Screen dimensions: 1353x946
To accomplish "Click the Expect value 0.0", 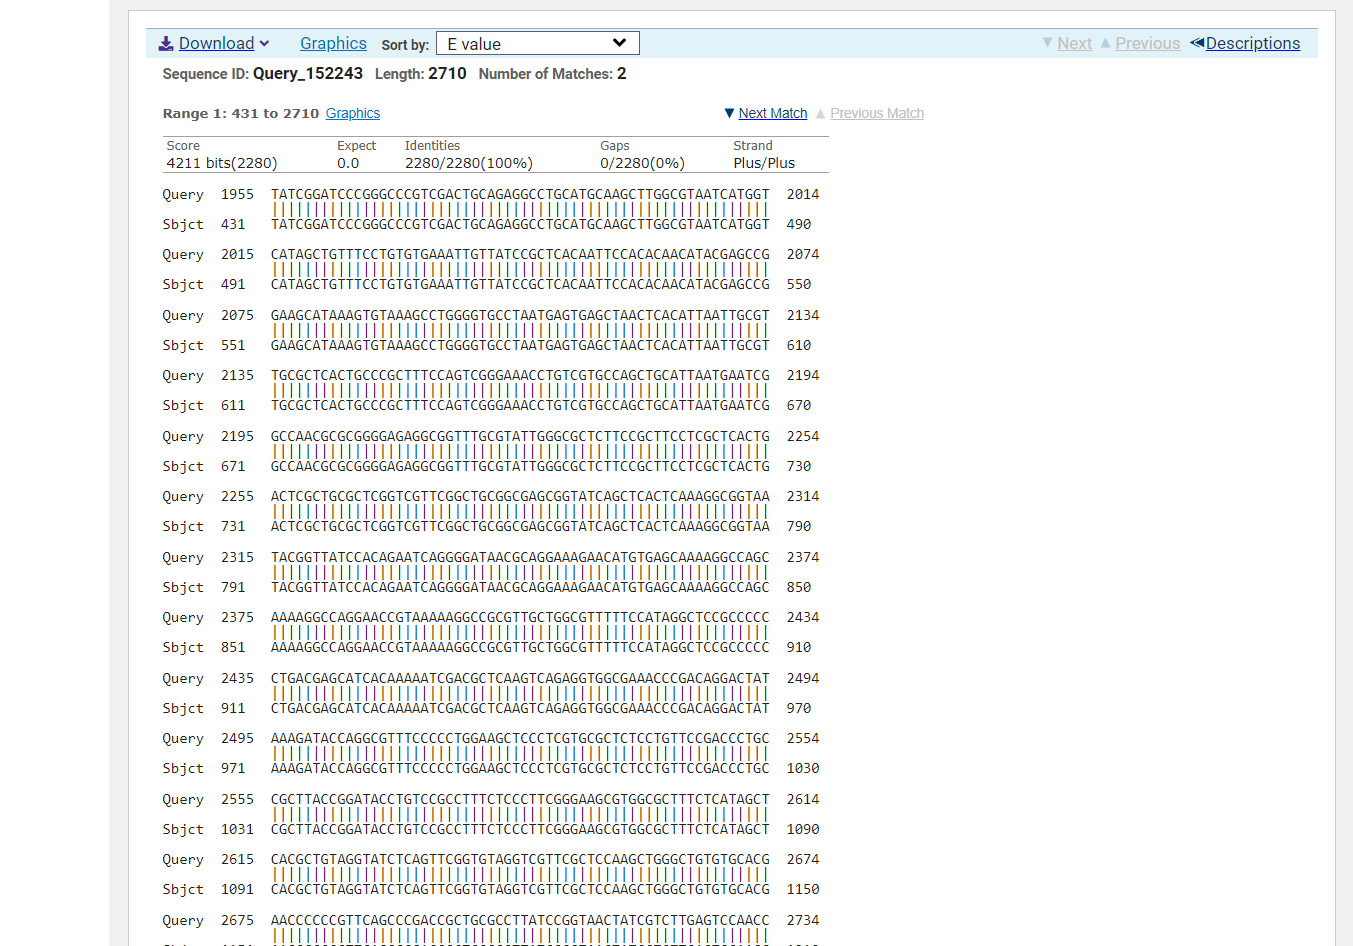I will click(x=348, y=163).
